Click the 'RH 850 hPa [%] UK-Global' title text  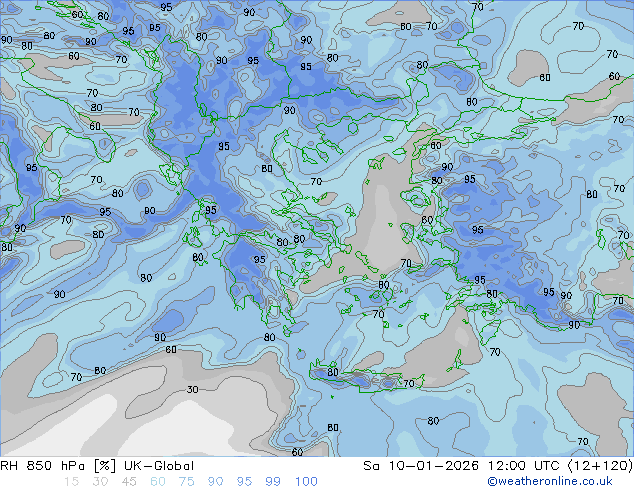pos(97,466)
